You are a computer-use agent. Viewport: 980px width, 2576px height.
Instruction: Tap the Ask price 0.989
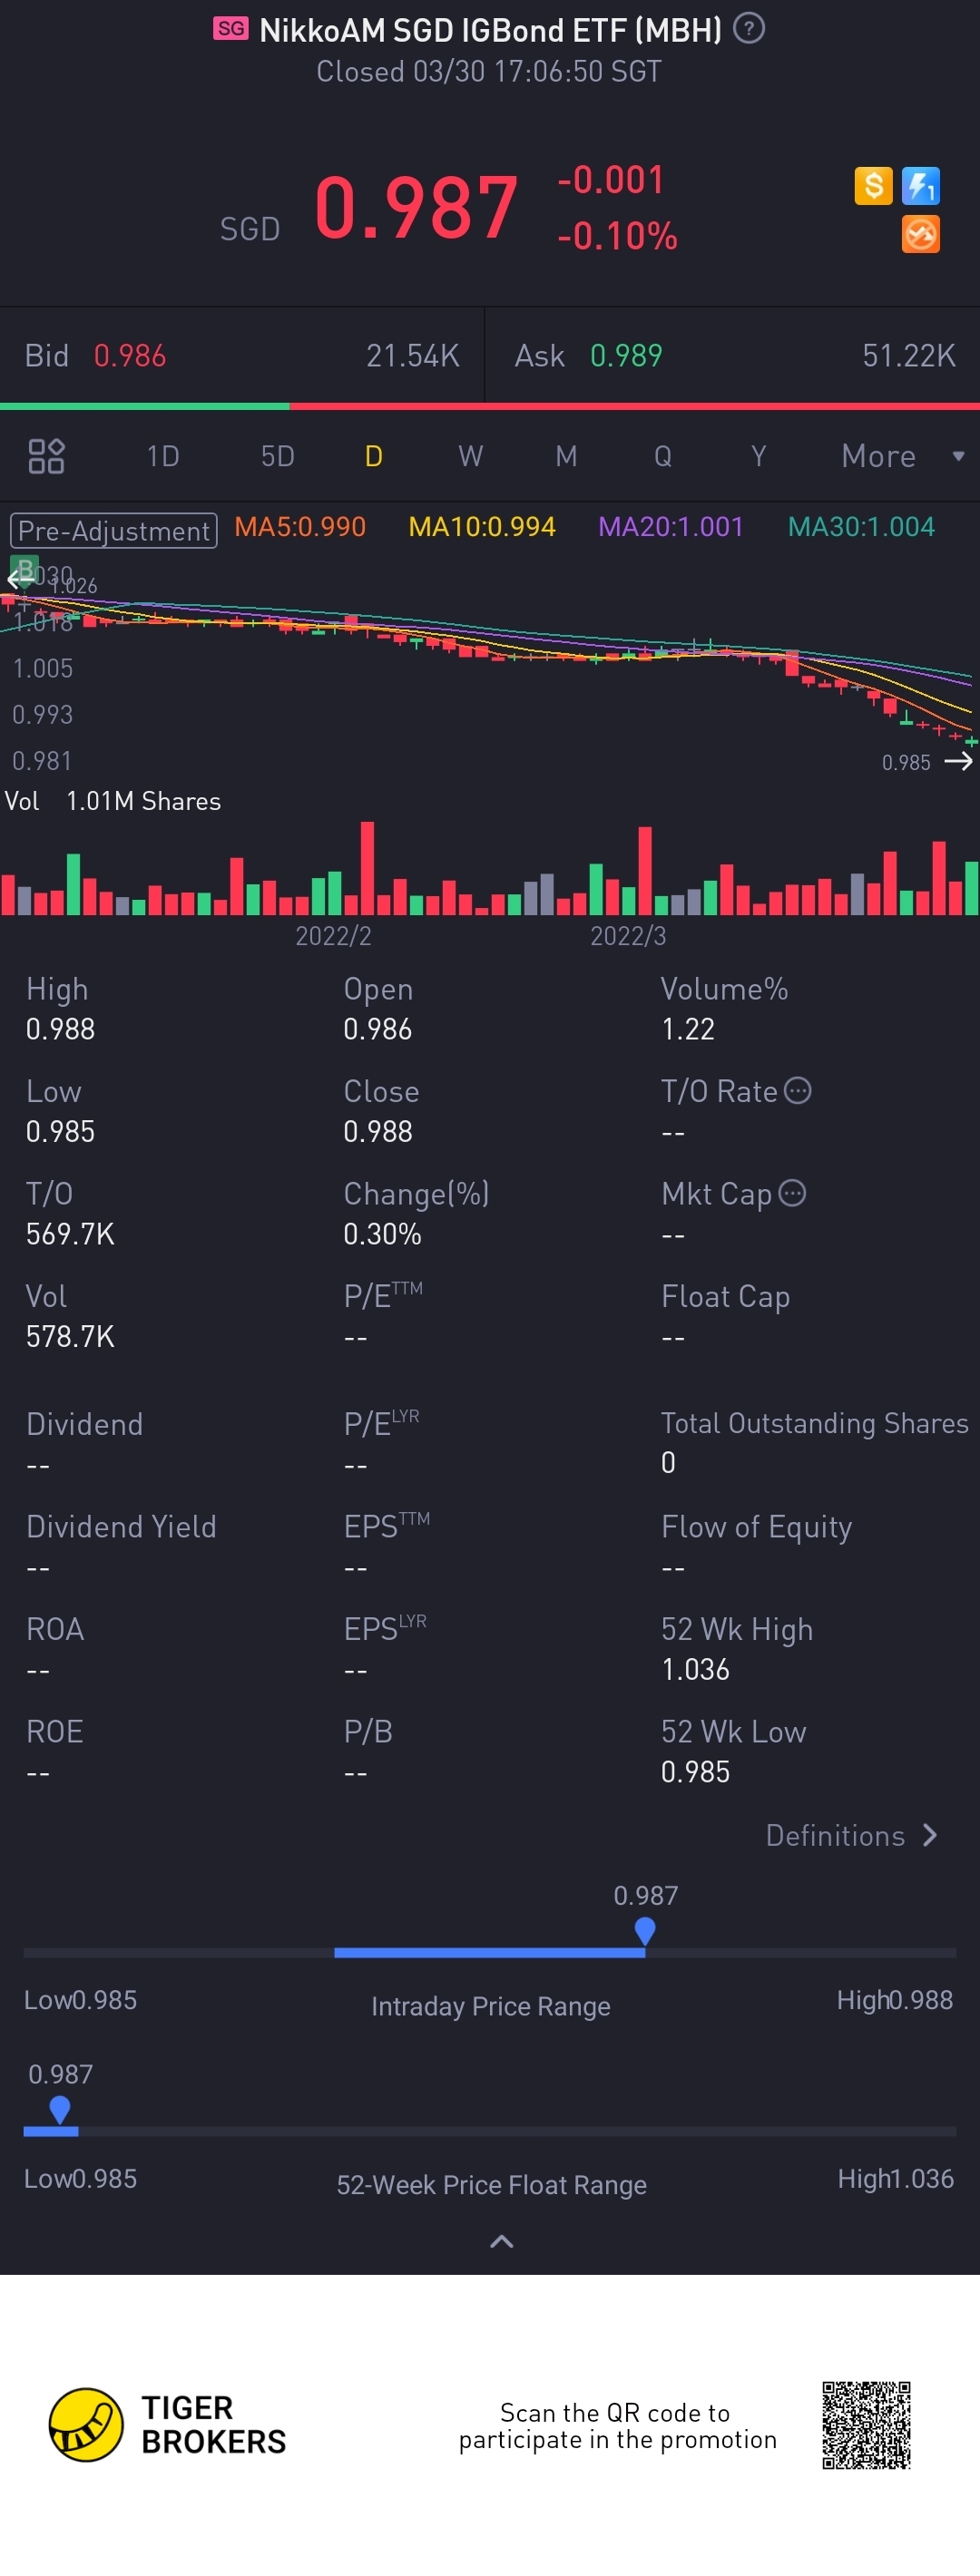click(x=626, y=355)
